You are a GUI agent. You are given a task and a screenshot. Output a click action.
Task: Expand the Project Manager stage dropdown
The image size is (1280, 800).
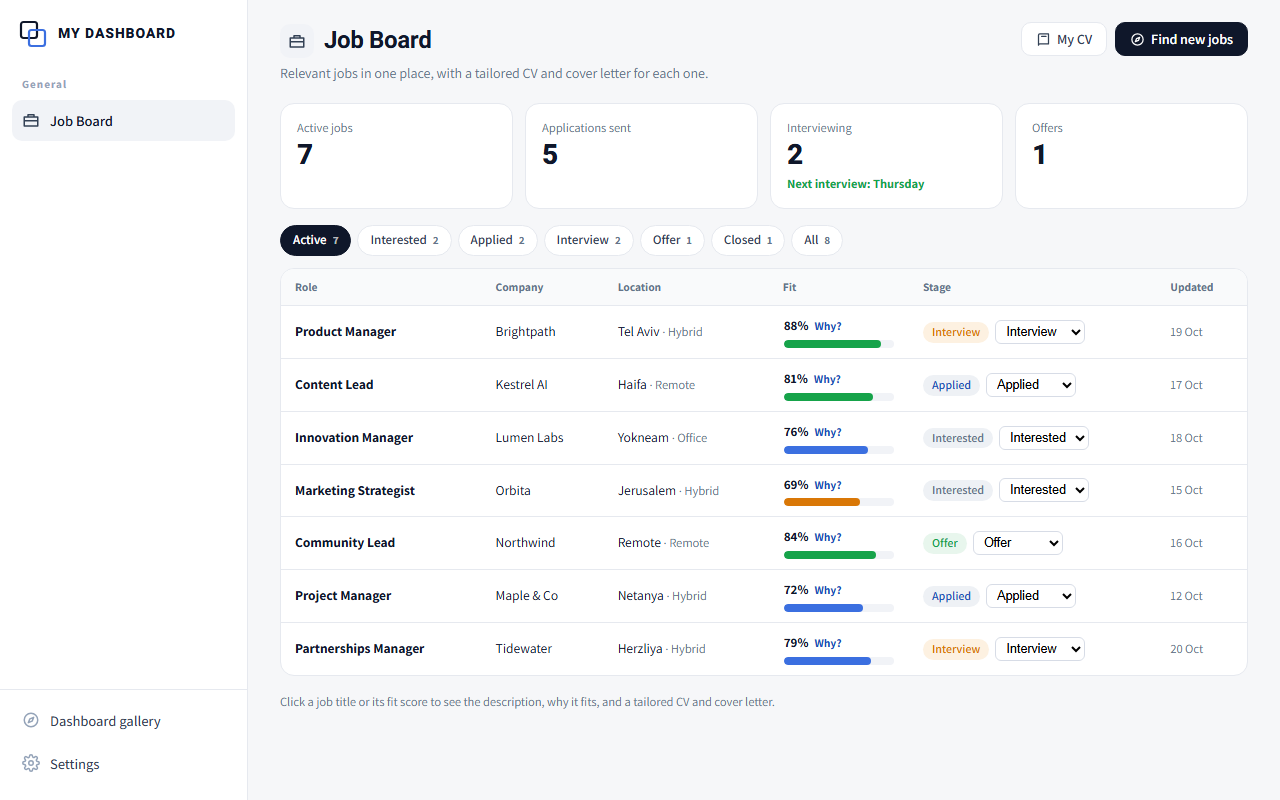1031,596
